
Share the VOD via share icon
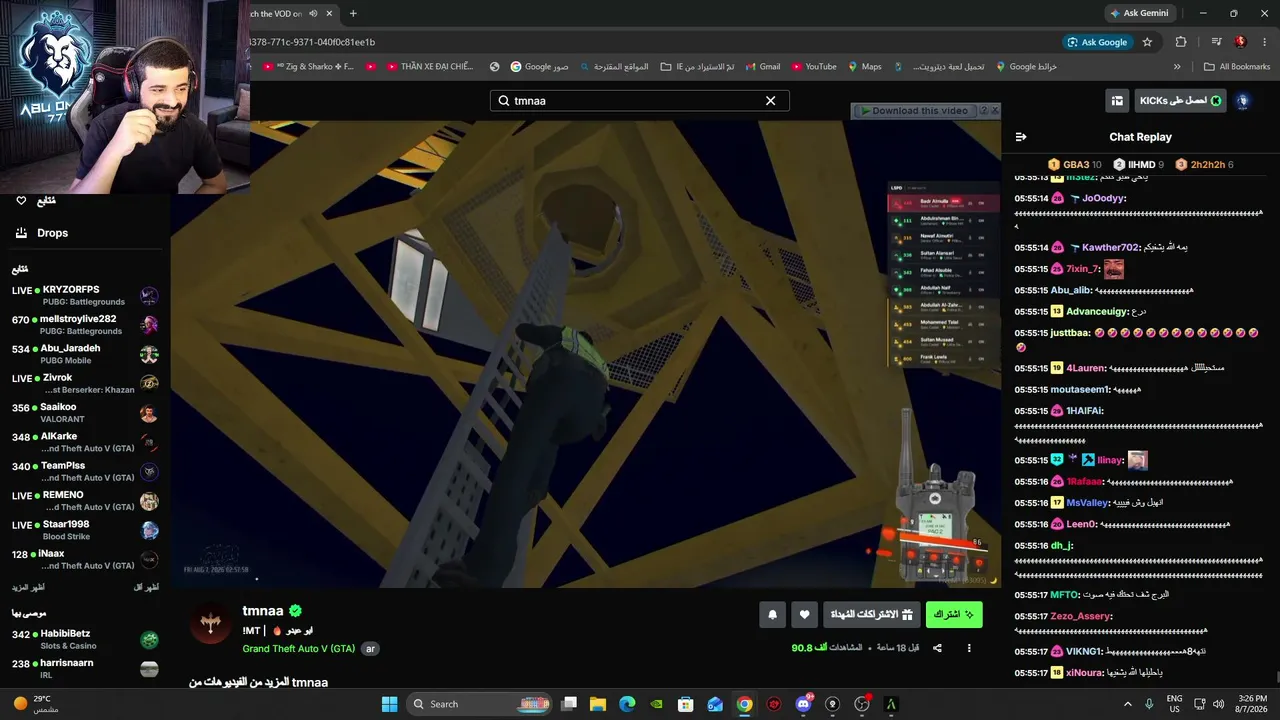[937, 648]
